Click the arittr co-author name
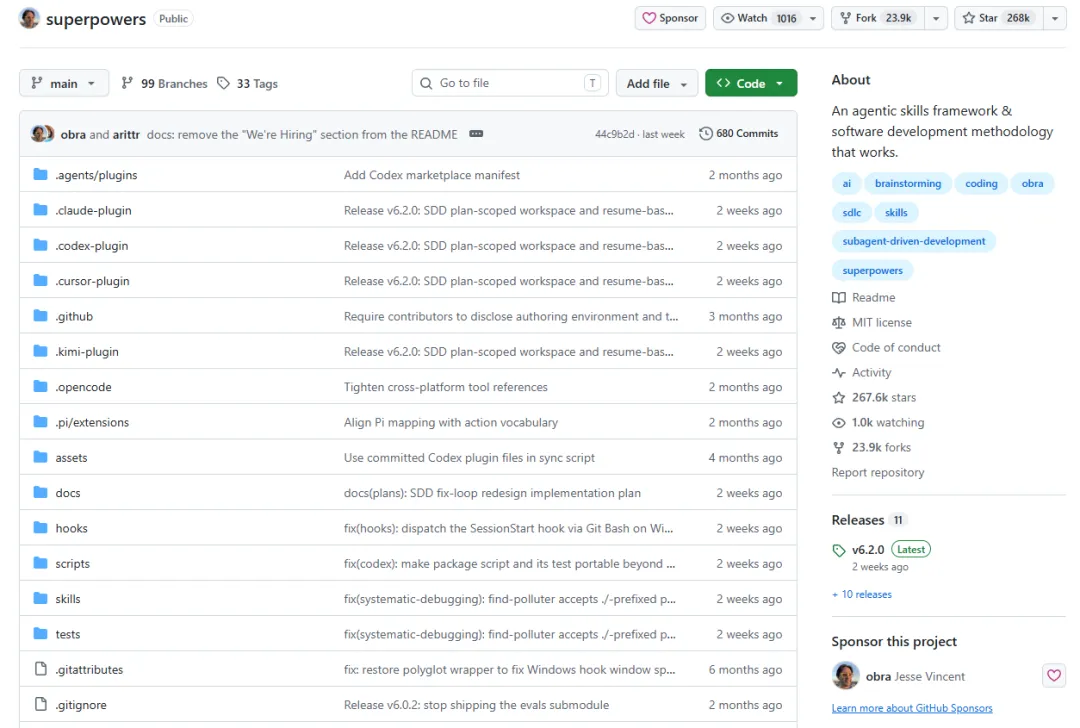The height and width of the screenshot is (728, 1080). coord(126,134)
